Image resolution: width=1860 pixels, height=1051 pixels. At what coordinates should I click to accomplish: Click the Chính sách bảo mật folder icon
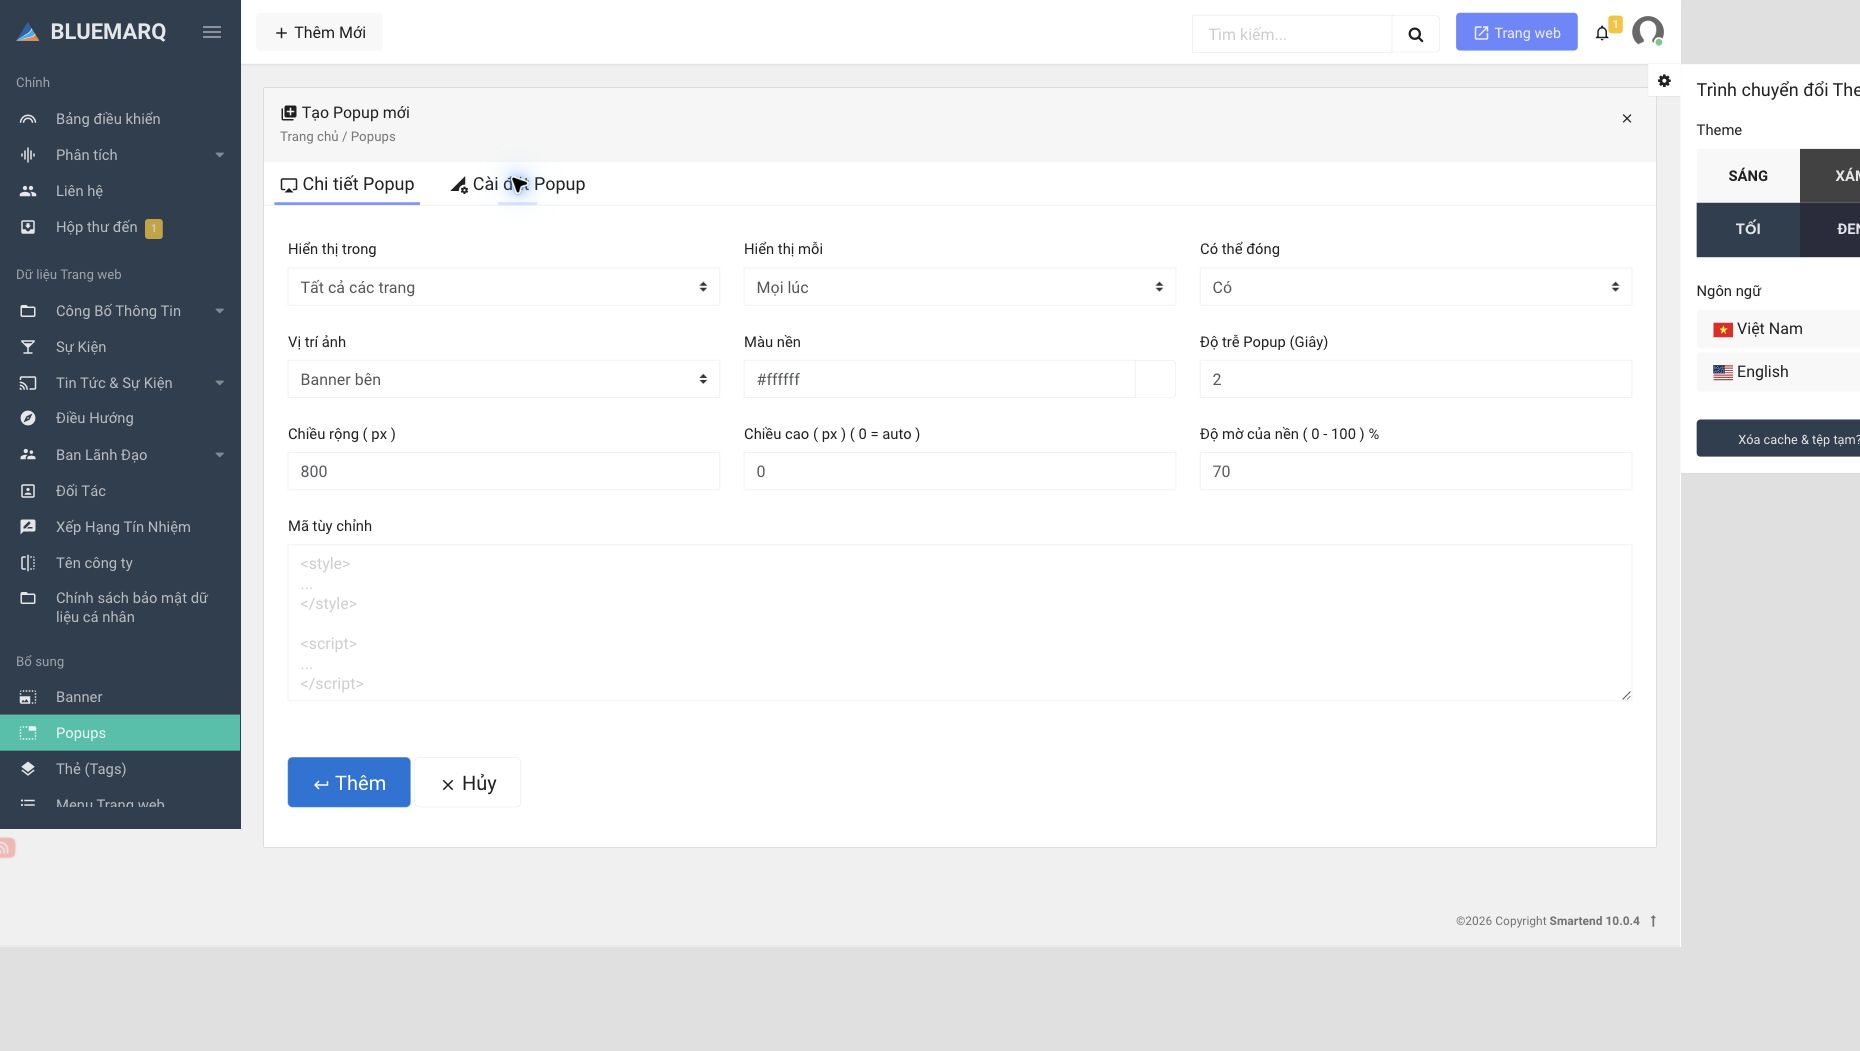point(28,598)
